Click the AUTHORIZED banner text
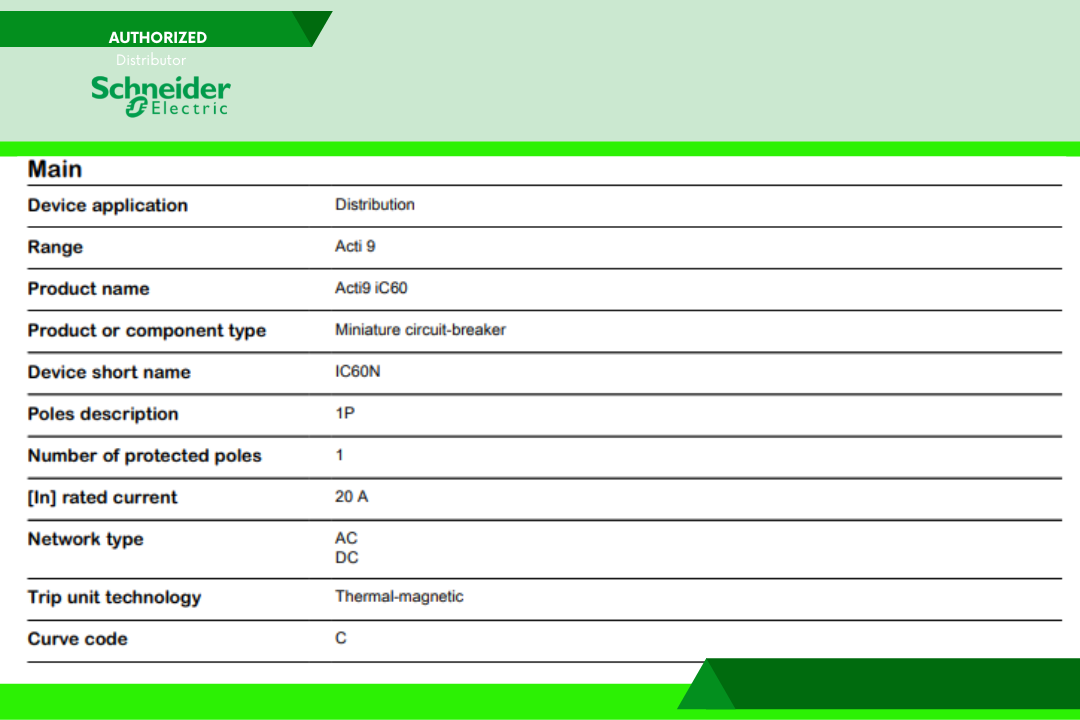Viewport: 1080px width, 720px height. (x=158, y=37)
